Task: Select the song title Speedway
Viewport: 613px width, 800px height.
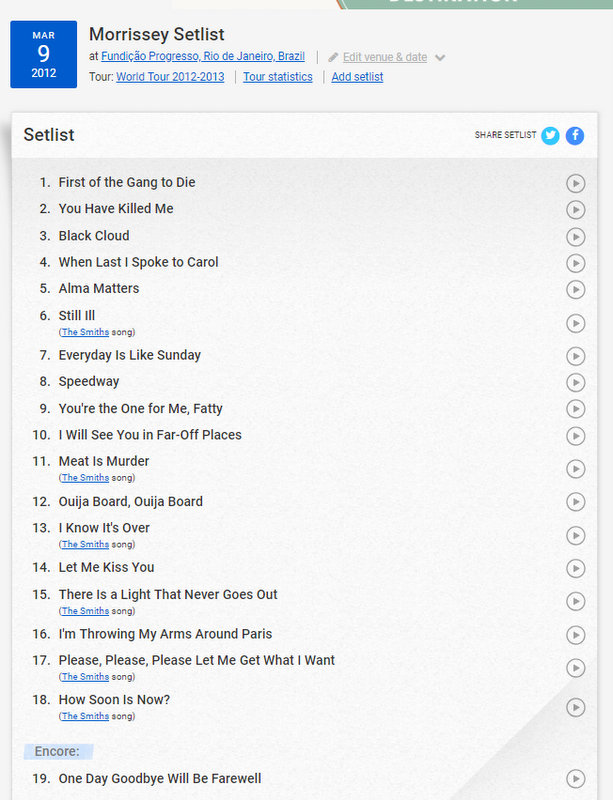Action: [x=89, y=382]
